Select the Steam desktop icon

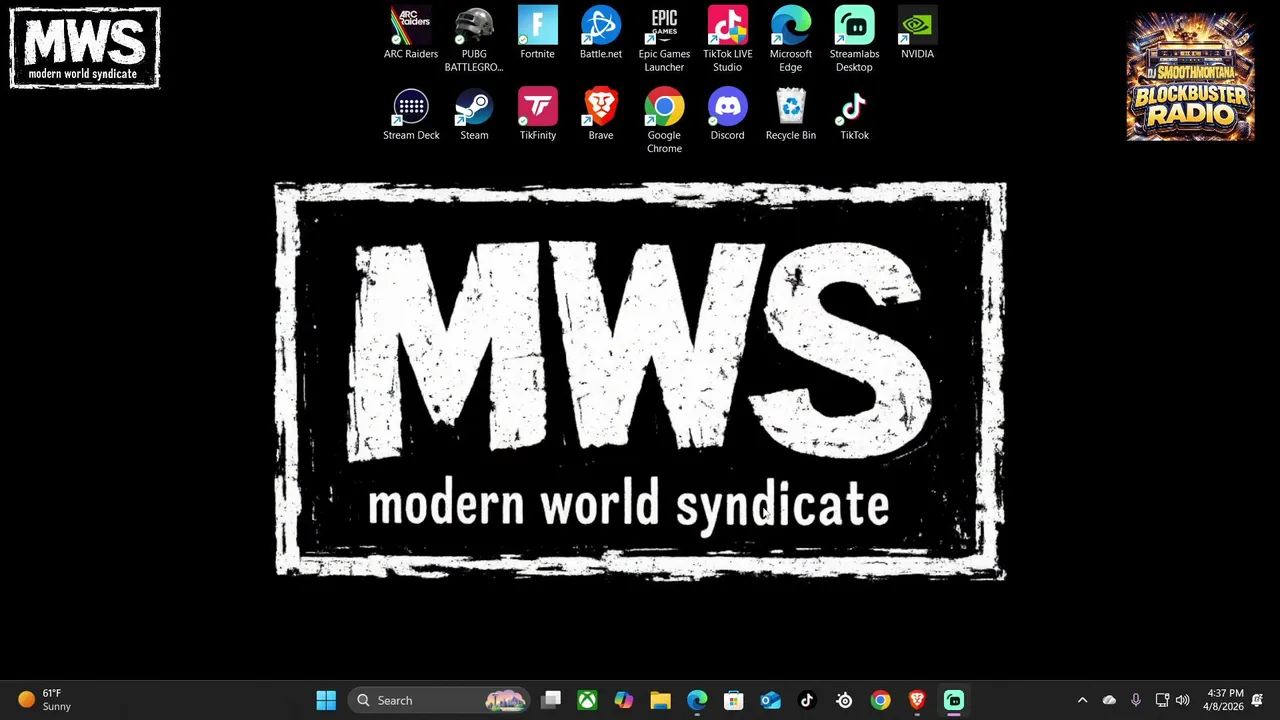(474, 115)
